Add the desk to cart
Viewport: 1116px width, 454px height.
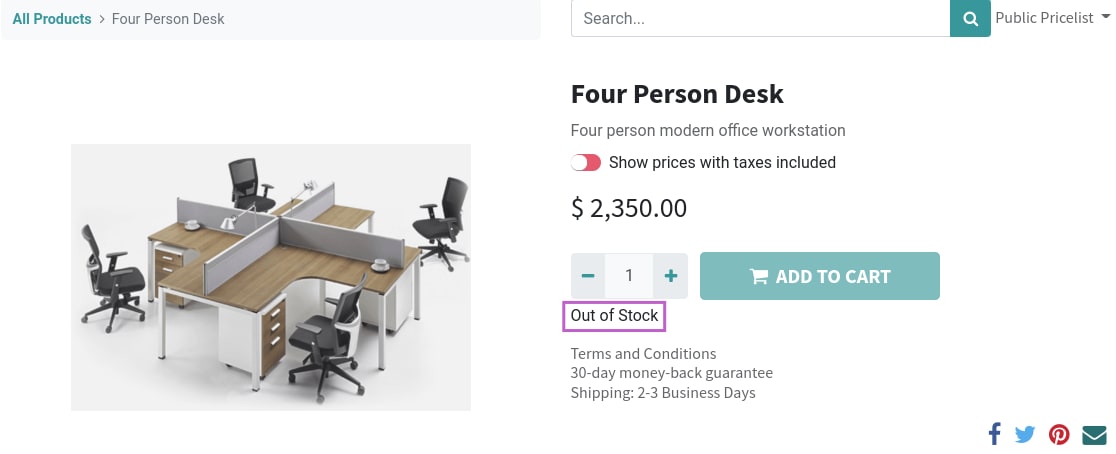pos(820,276)
